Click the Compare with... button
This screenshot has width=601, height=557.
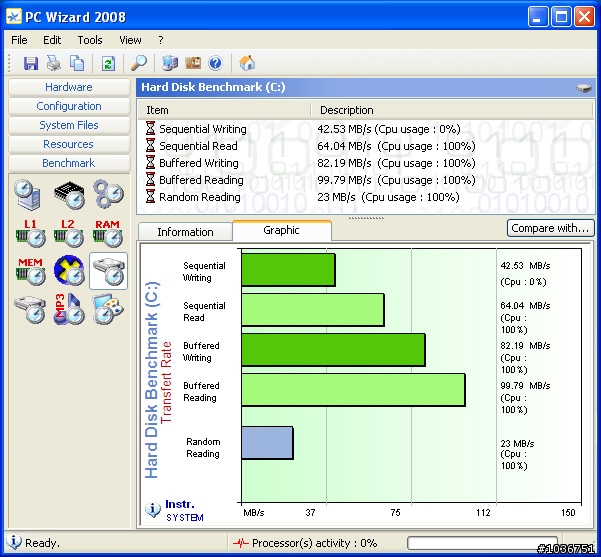550,228
